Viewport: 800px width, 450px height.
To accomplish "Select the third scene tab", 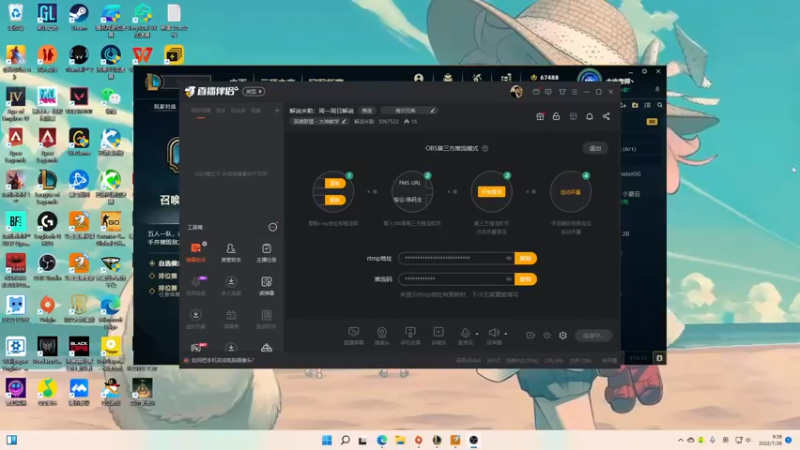I will point(238,110).
